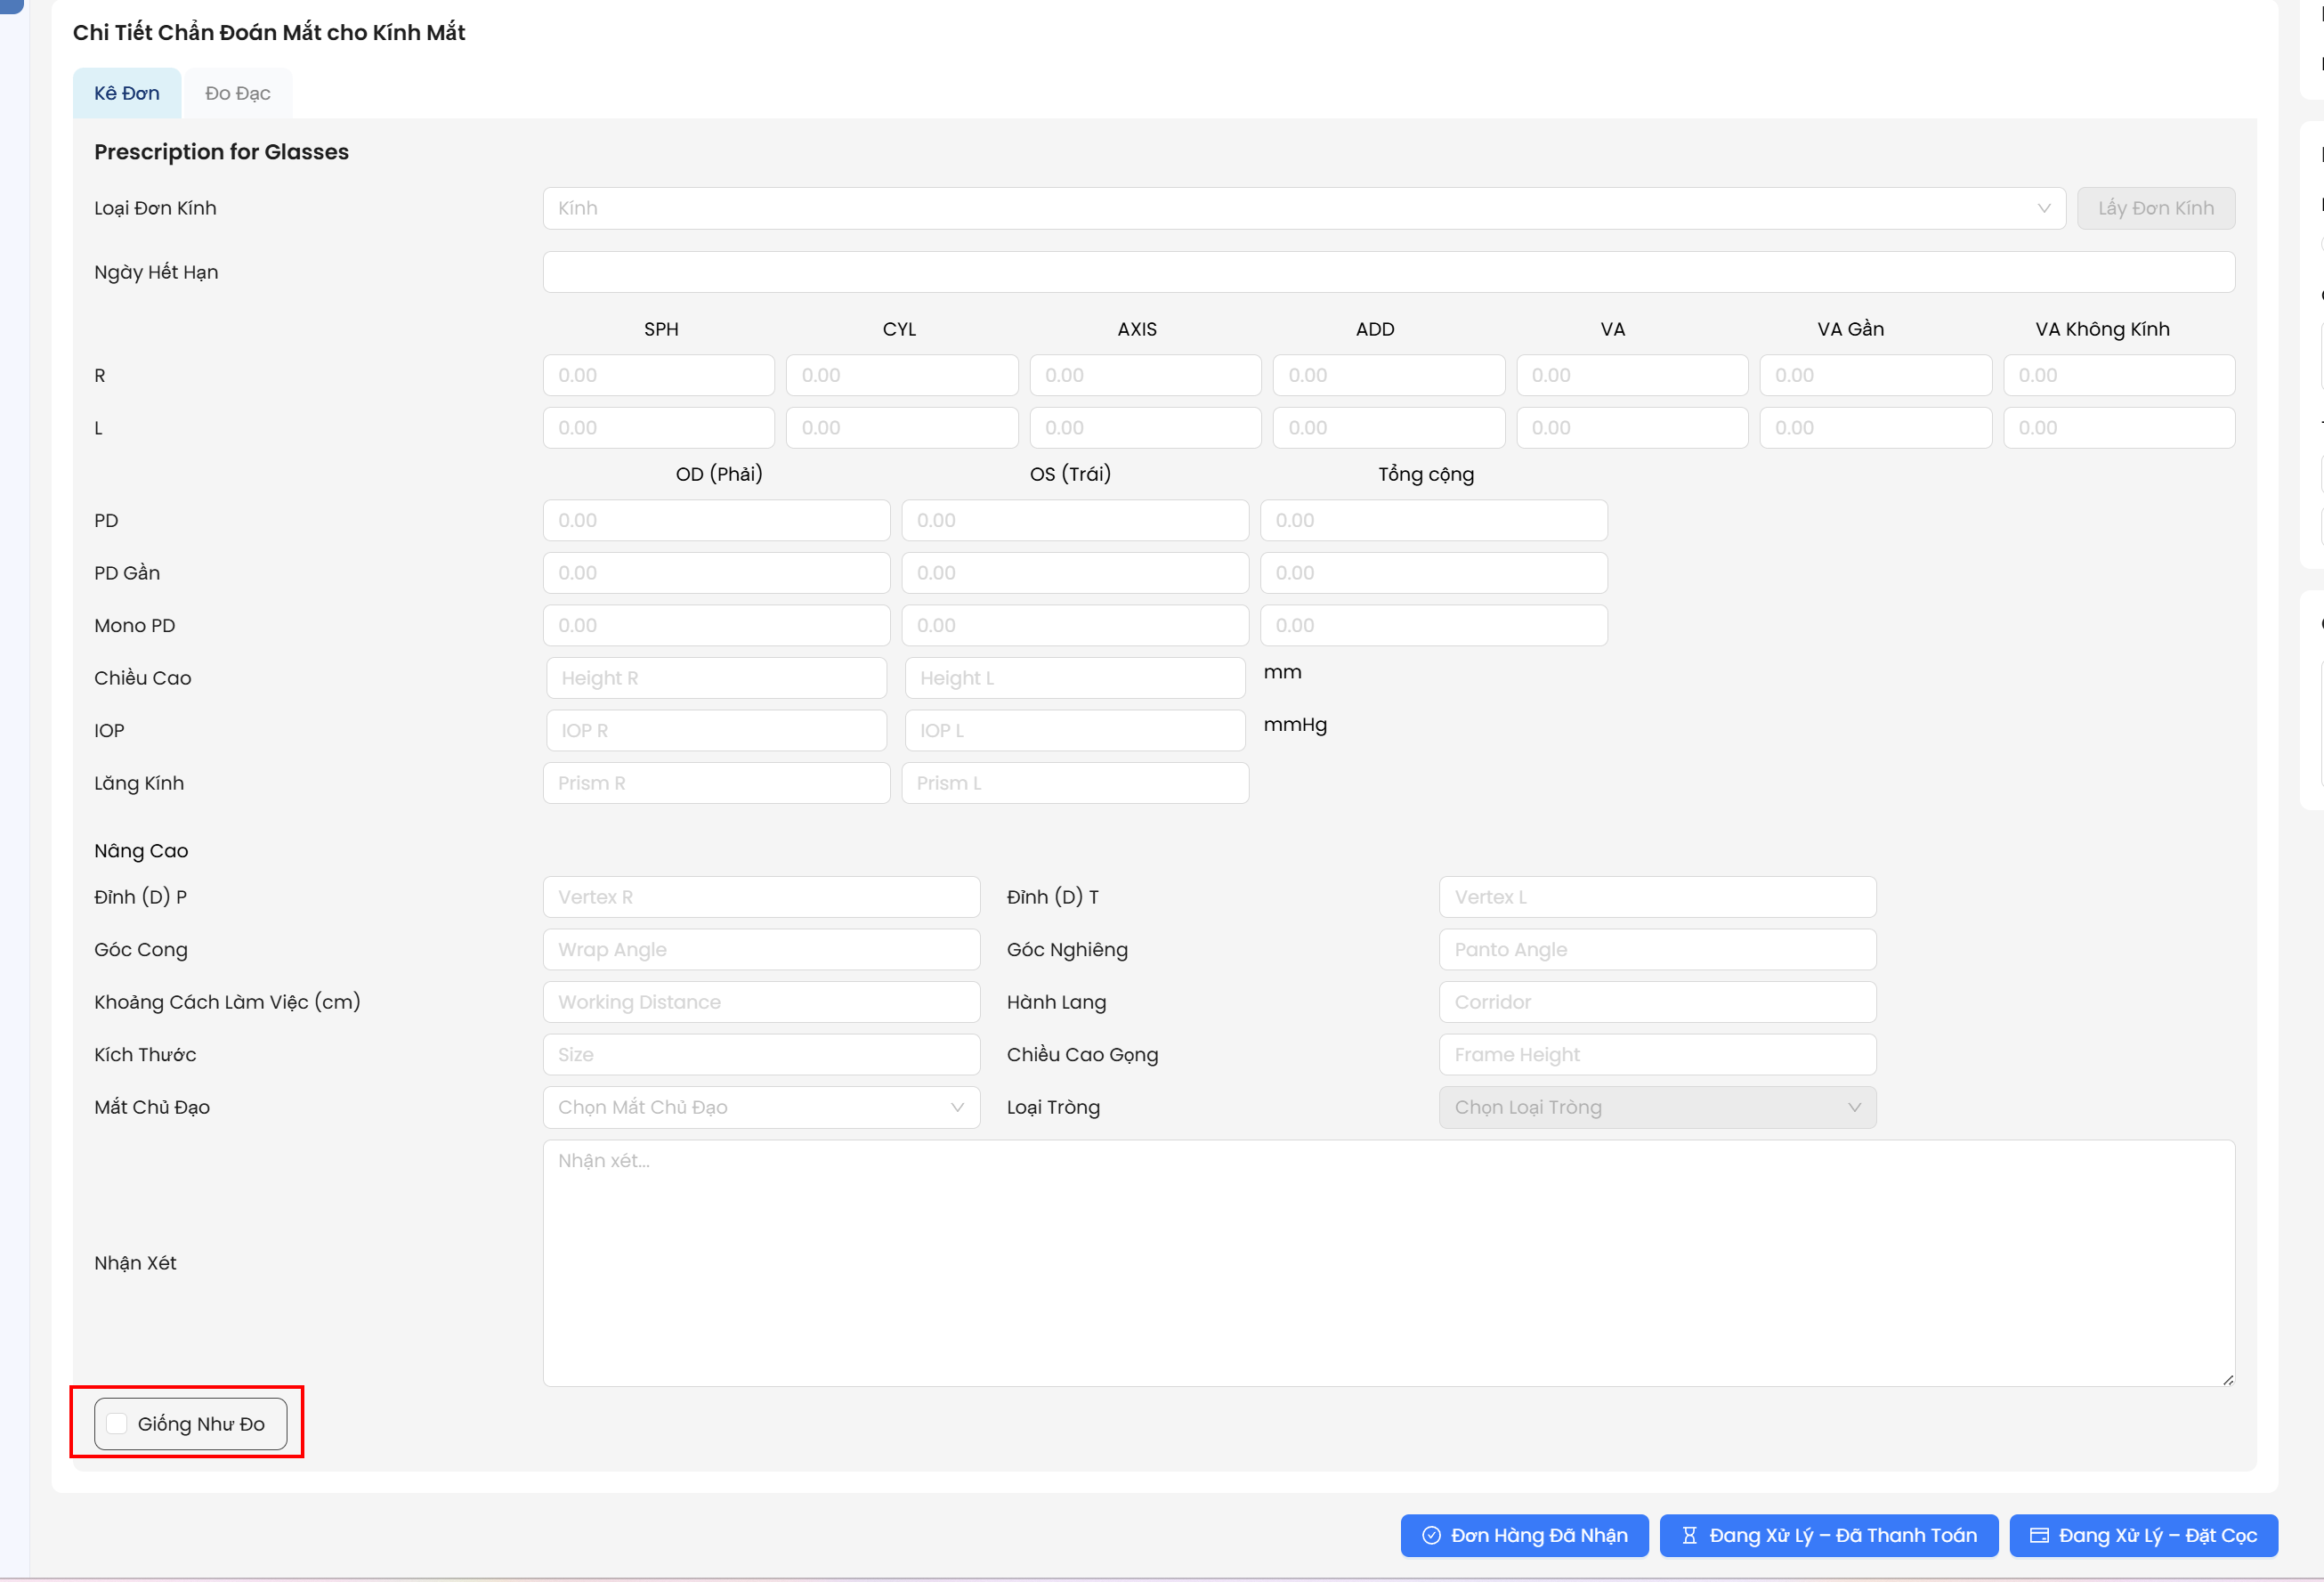Click the CYL field for row R
This screenshot has height=1582, width=2324.
[x=902, y=375]
